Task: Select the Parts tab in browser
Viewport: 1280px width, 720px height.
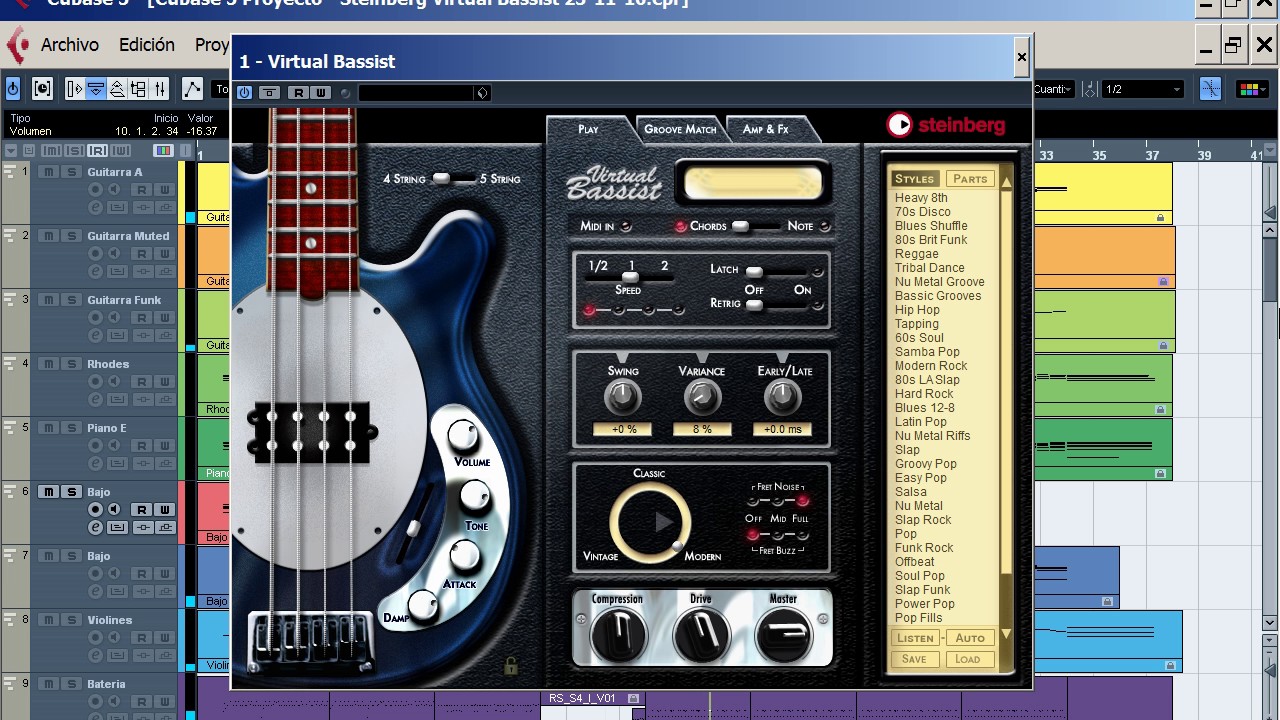Action: (x=970, y=179)
